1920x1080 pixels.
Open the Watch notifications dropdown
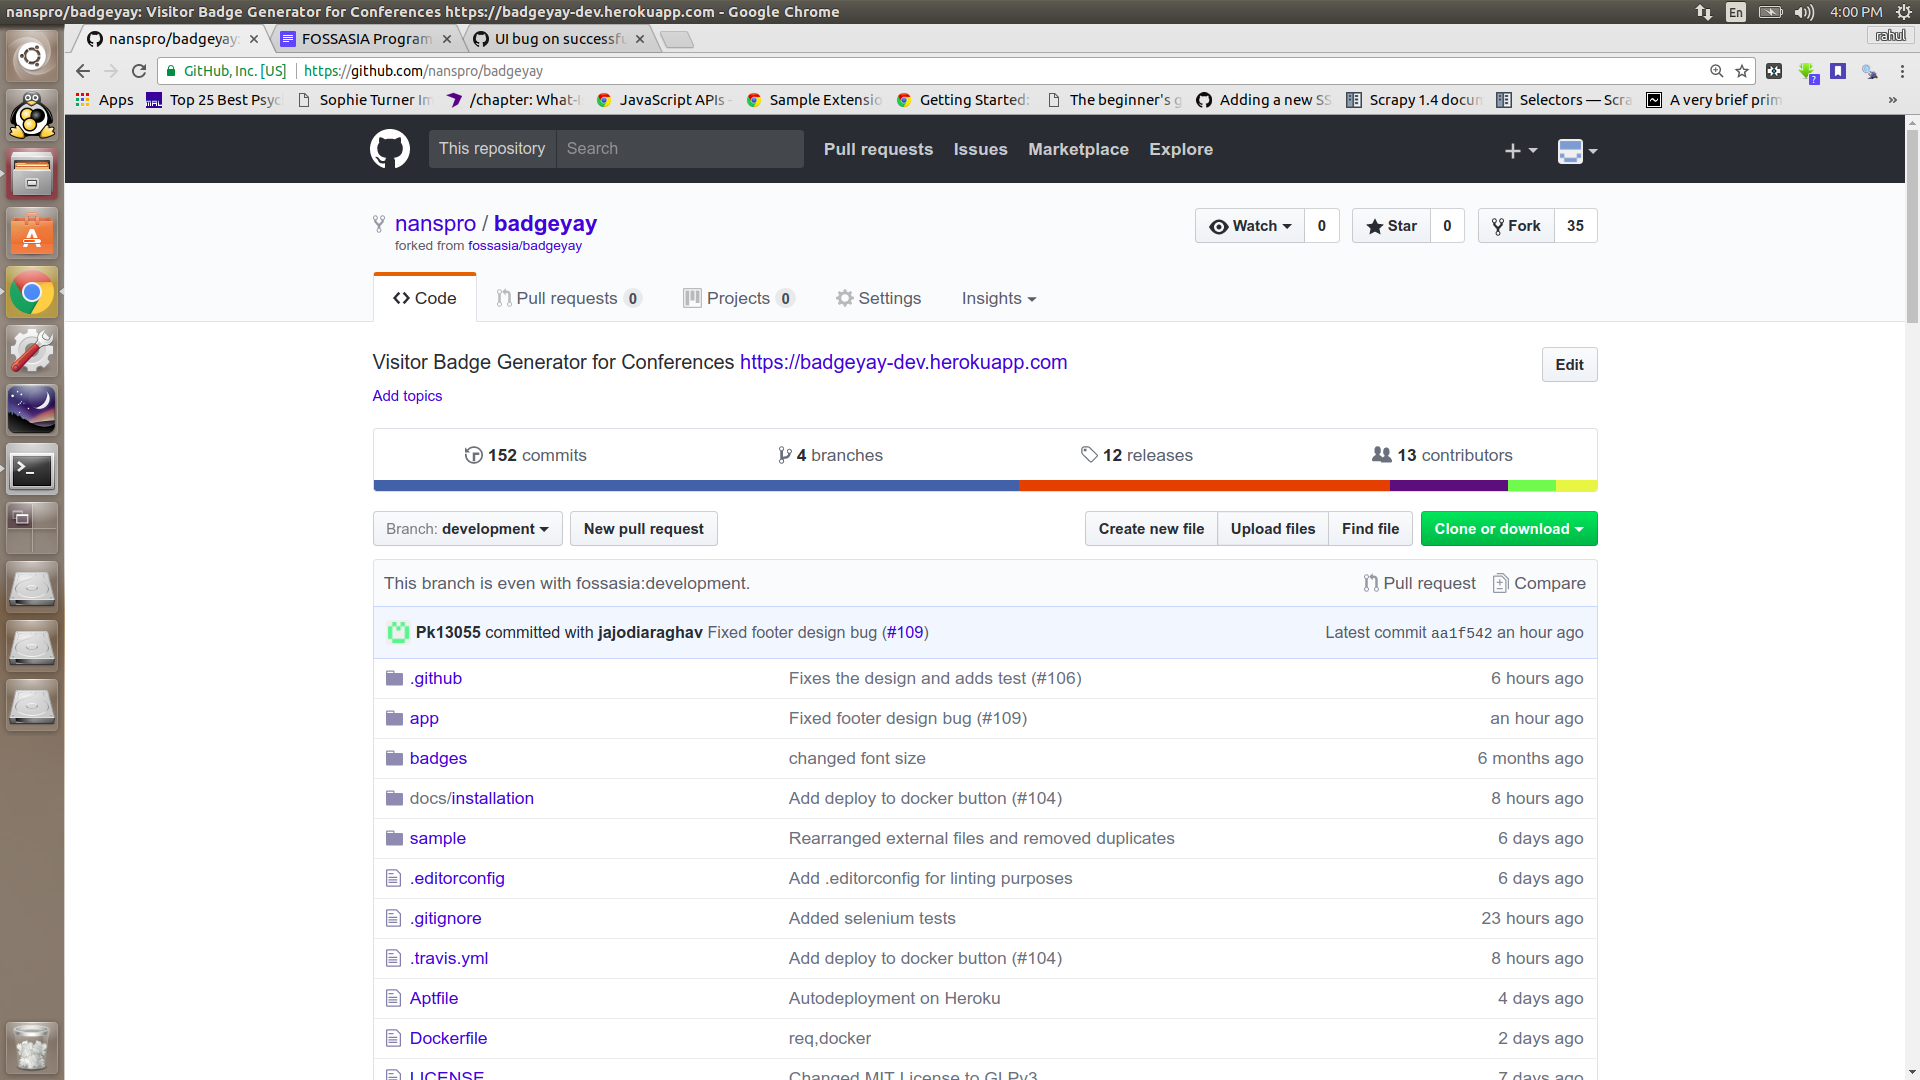[x=1250, y=226]
